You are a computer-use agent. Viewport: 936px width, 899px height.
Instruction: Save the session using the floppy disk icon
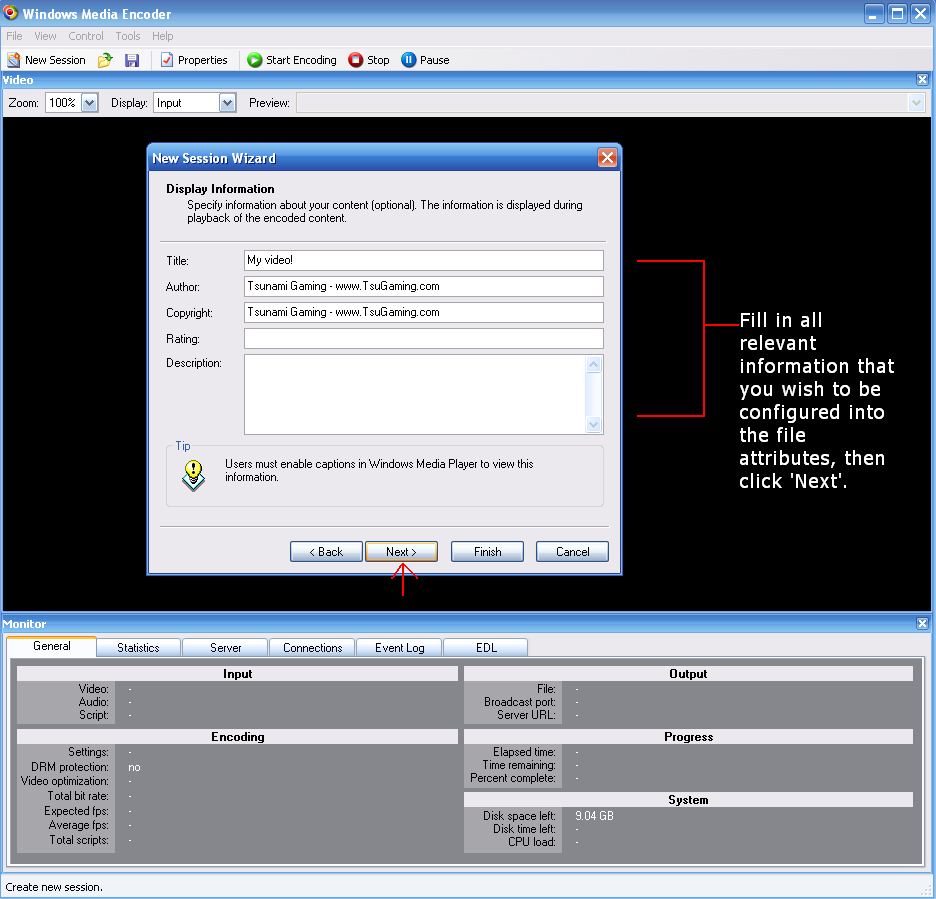[x=132, y=60]
